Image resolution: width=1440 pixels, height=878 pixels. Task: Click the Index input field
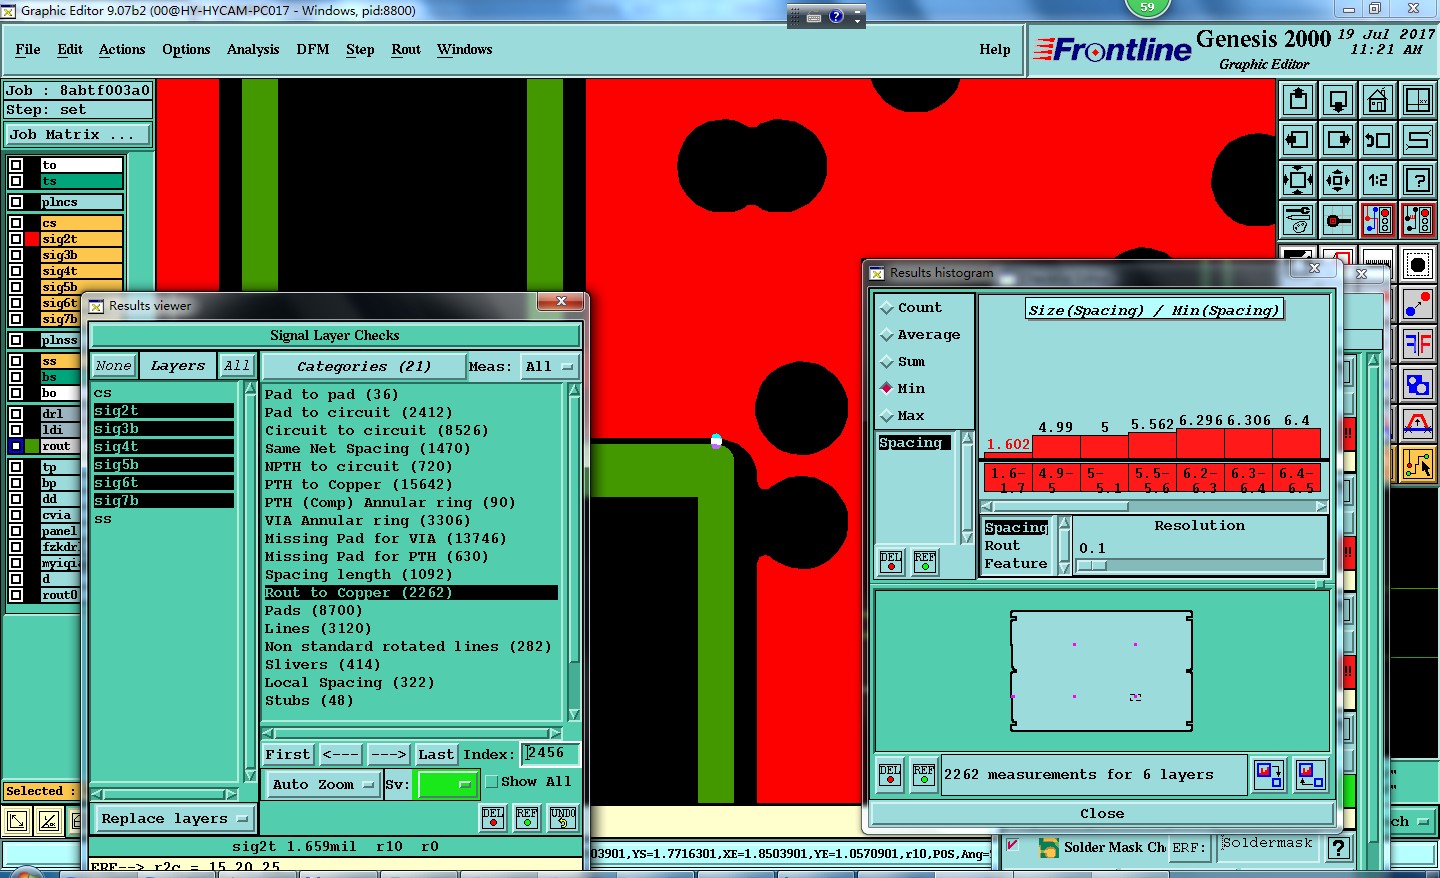pos(549,754)
